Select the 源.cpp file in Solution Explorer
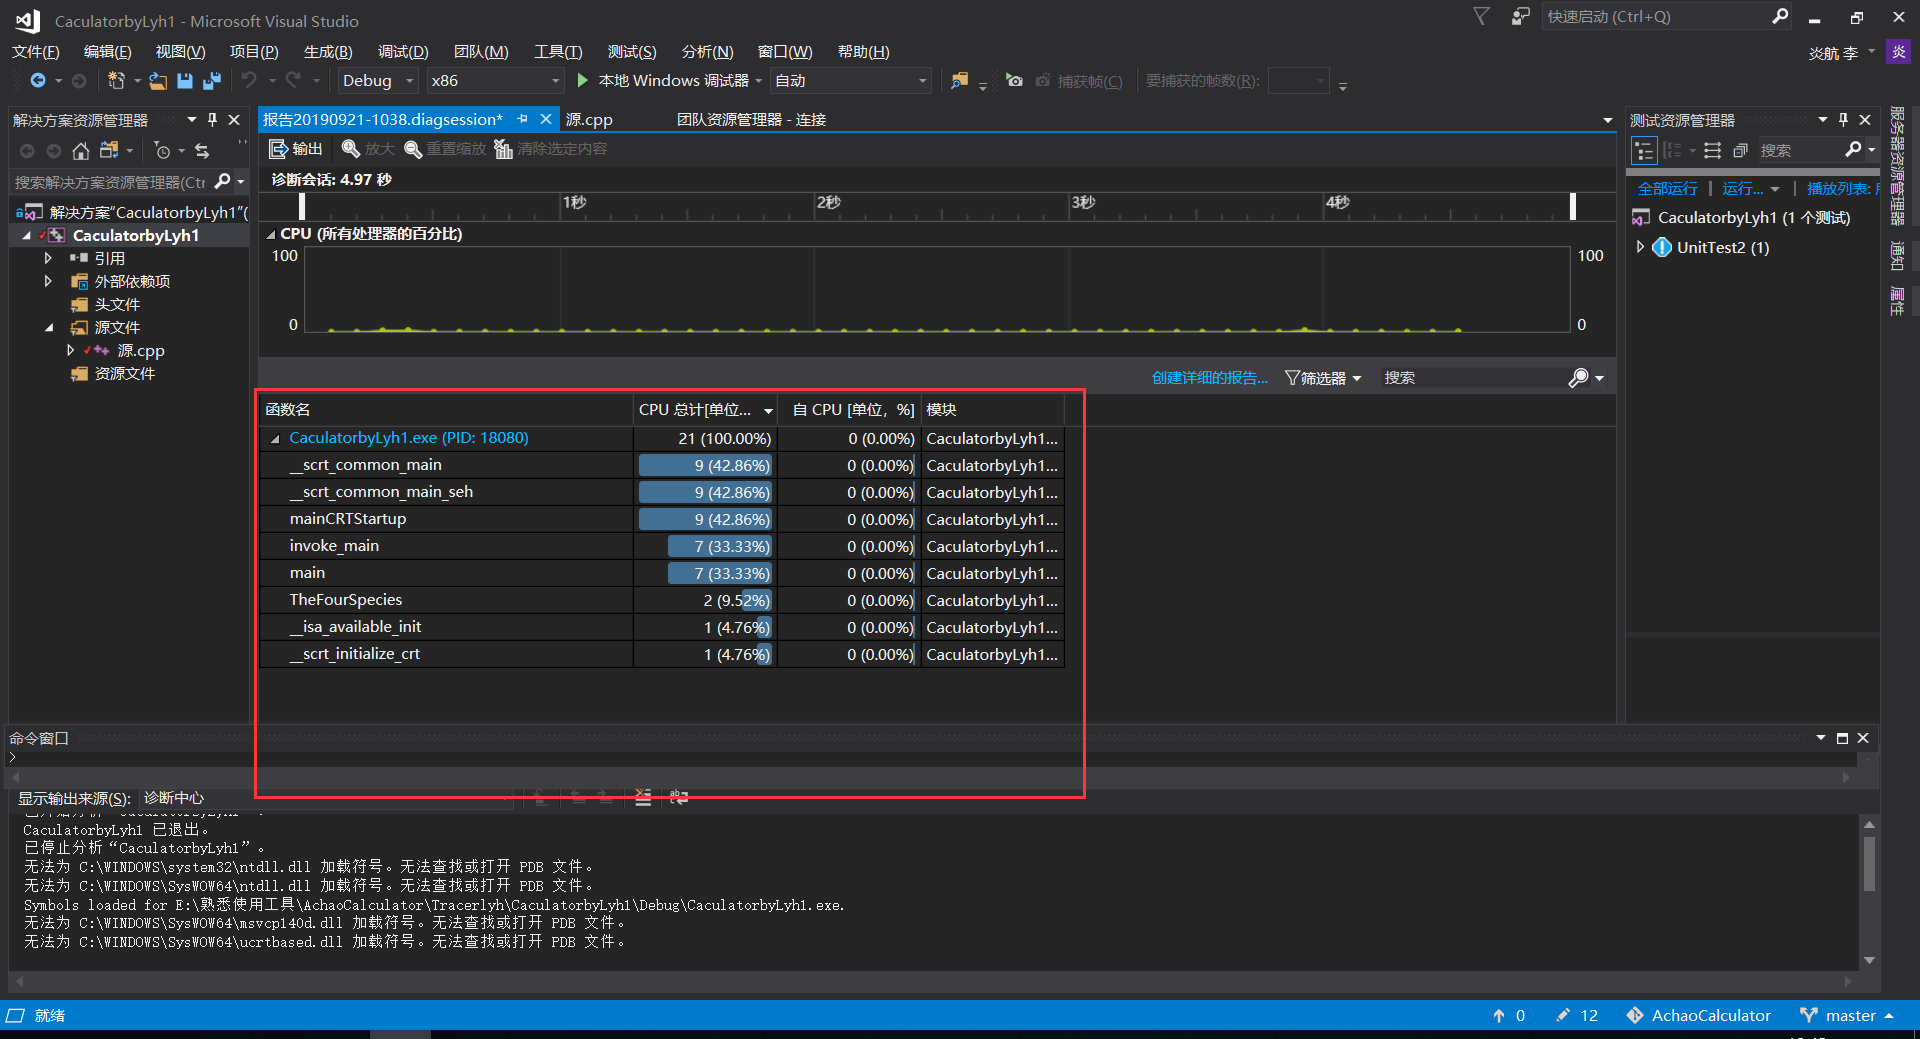The height and width of the screenshot is (1039, 1920). pyautogui.click(x=140, y=351)
